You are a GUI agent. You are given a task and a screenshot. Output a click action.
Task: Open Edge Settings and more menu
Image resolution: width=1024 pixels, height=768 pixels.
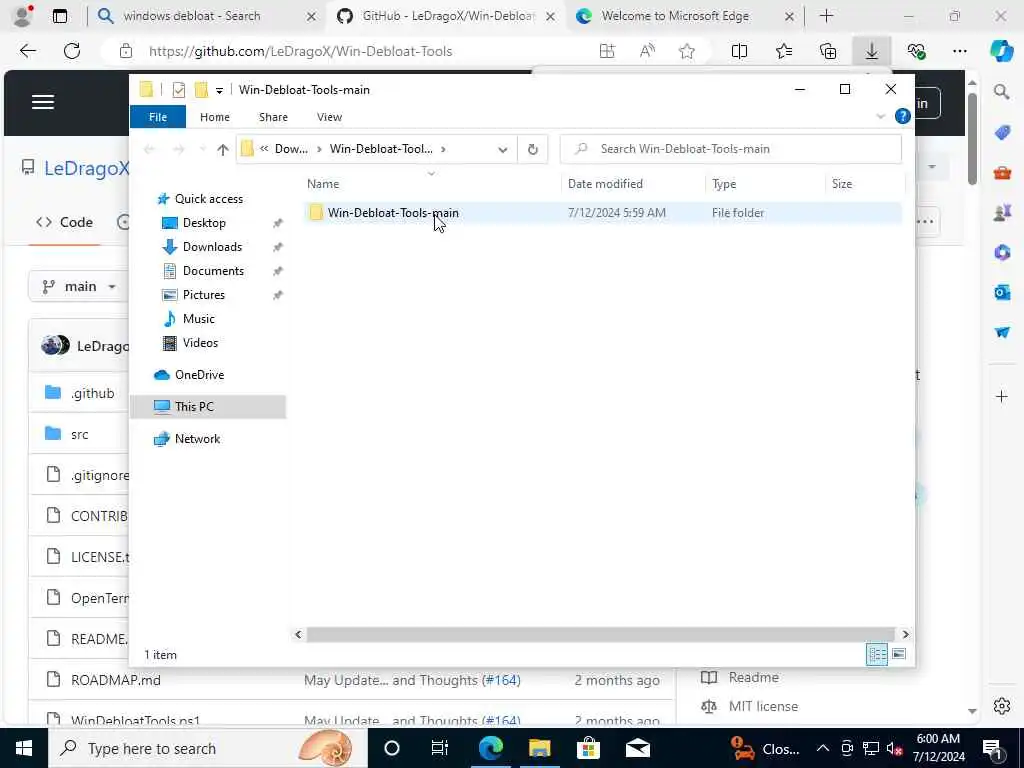click(x=959, y=51)
